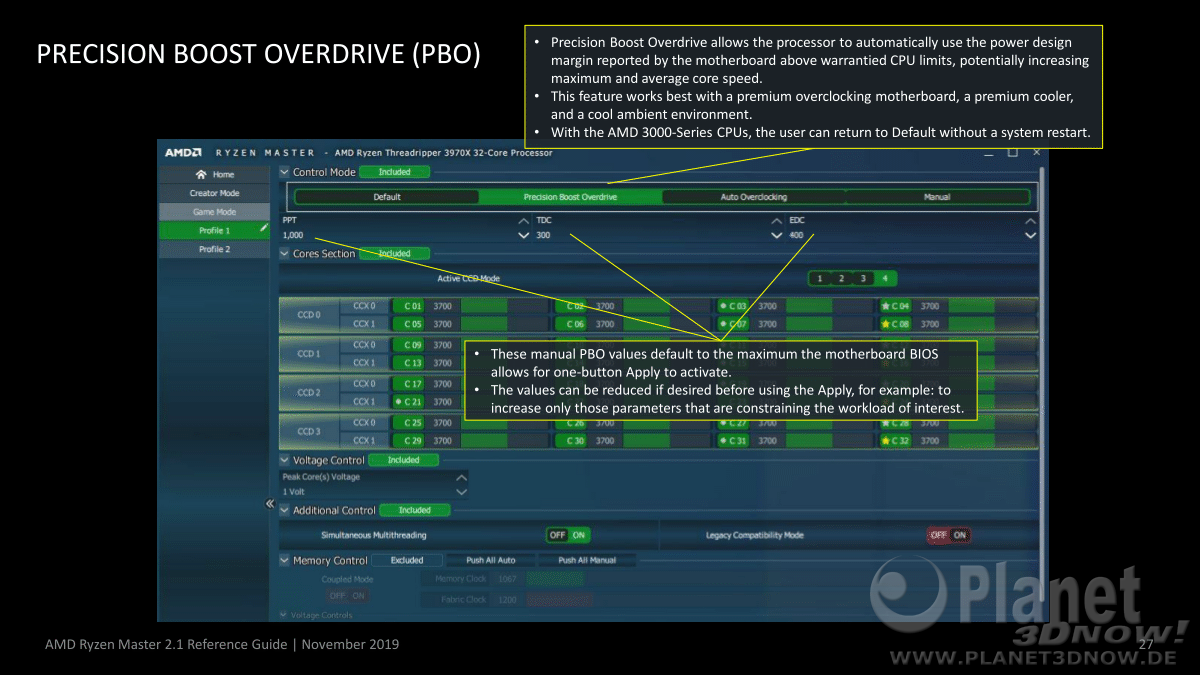Screen dimensions: 1200x675
Task: Select core C 05 button
Action: [410, 324]
